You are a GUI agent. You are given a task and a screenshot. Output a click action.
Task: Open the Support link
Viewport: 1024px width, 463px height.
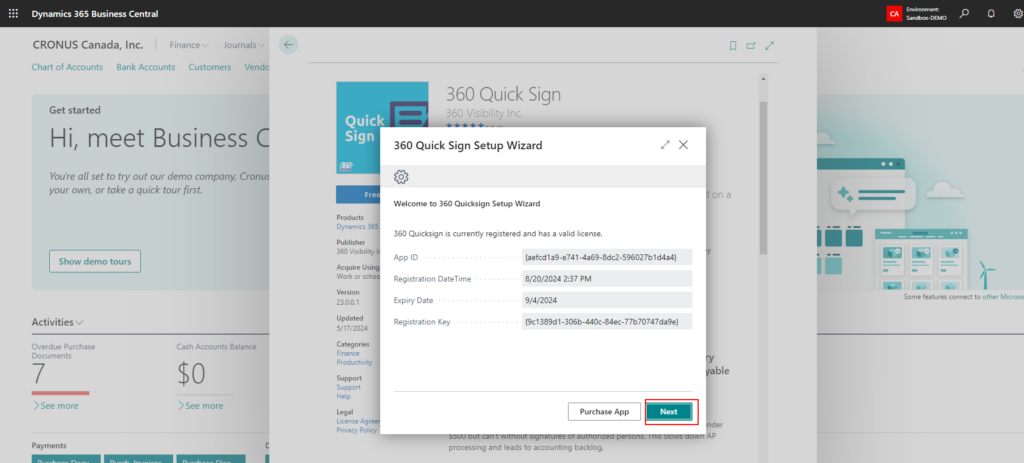[349, 387]
